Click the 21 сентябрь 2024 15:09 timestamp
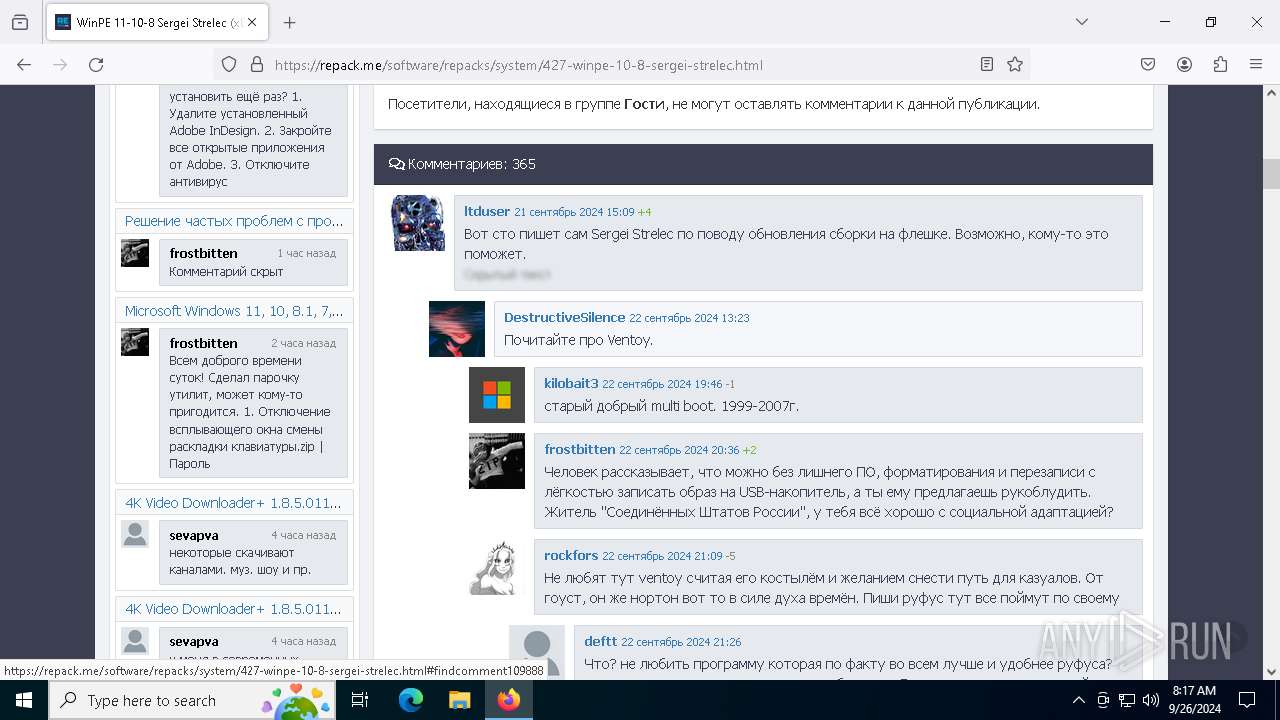Viewport: 1280px width, 720px height. pyautogui.click(x=574, y=212)
